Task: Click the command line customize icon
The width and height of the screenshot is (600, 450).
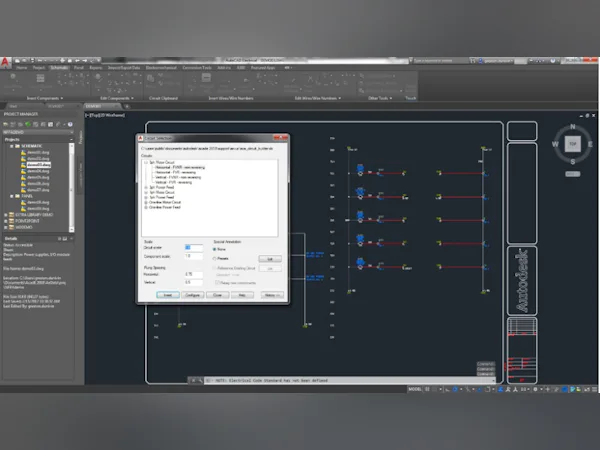Action: click(200, 380)
